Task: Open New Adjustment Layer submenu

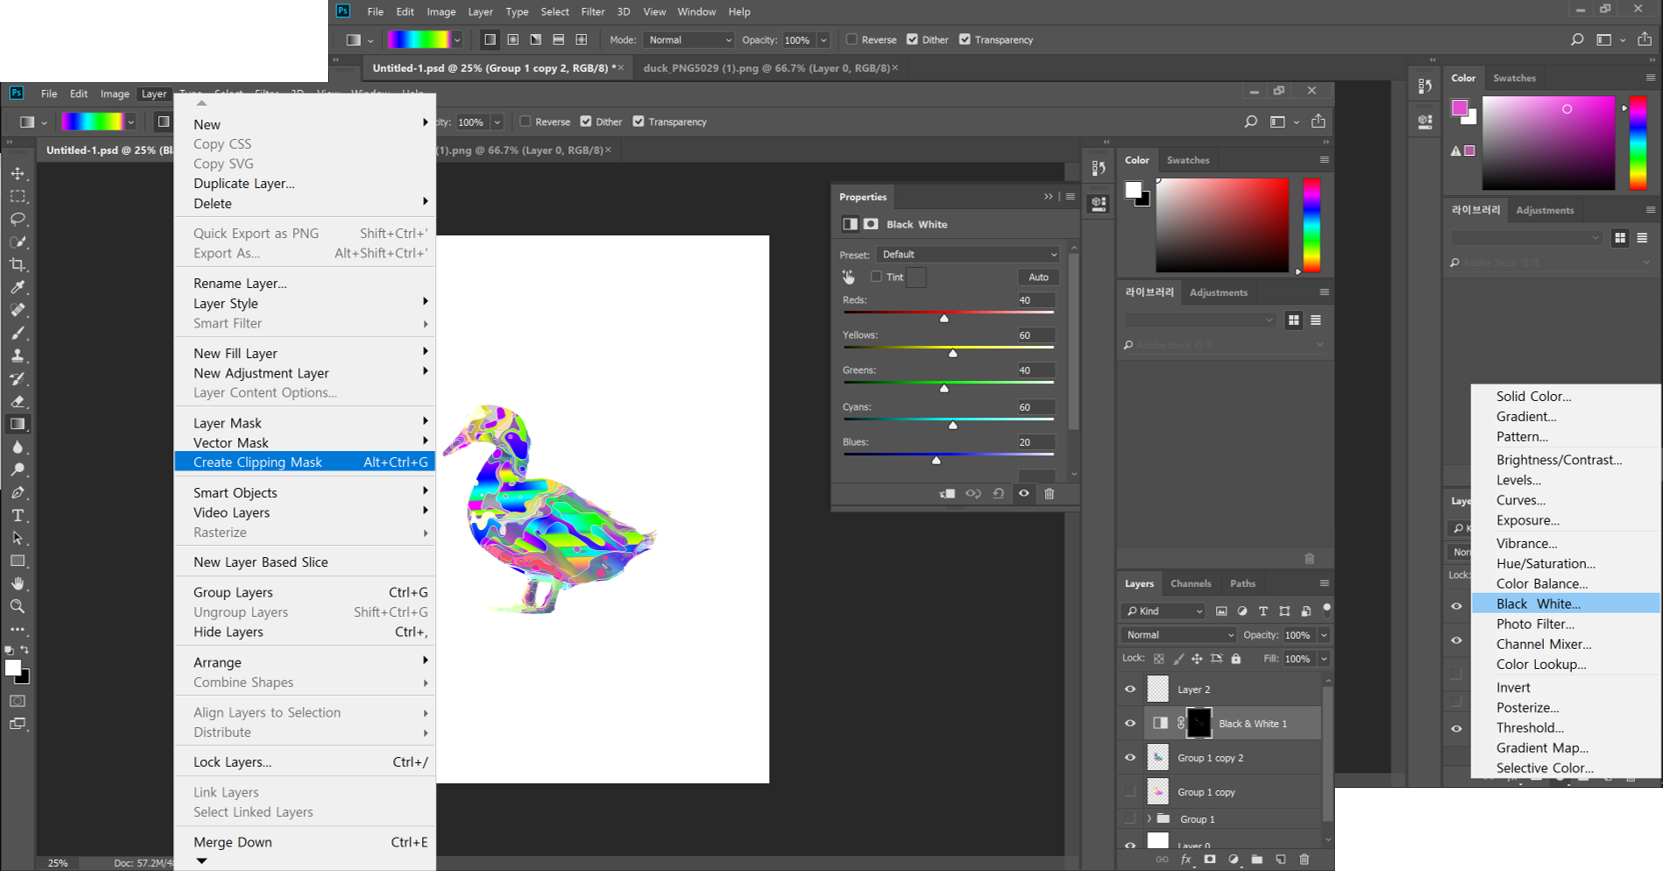Action: coord(305,373)
